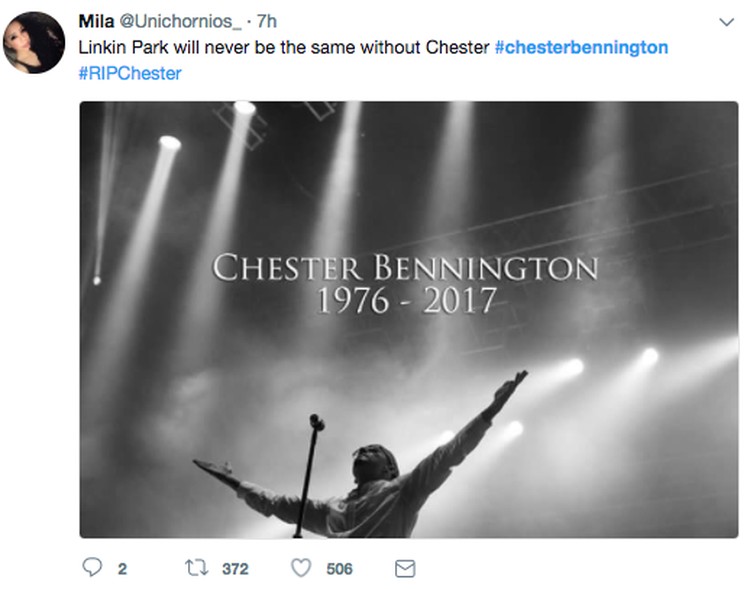Image resolution: width=750 pixels, height=589 pixels.
Task: Expand the tweet options chevron
Action: click(x=727, y=22)
